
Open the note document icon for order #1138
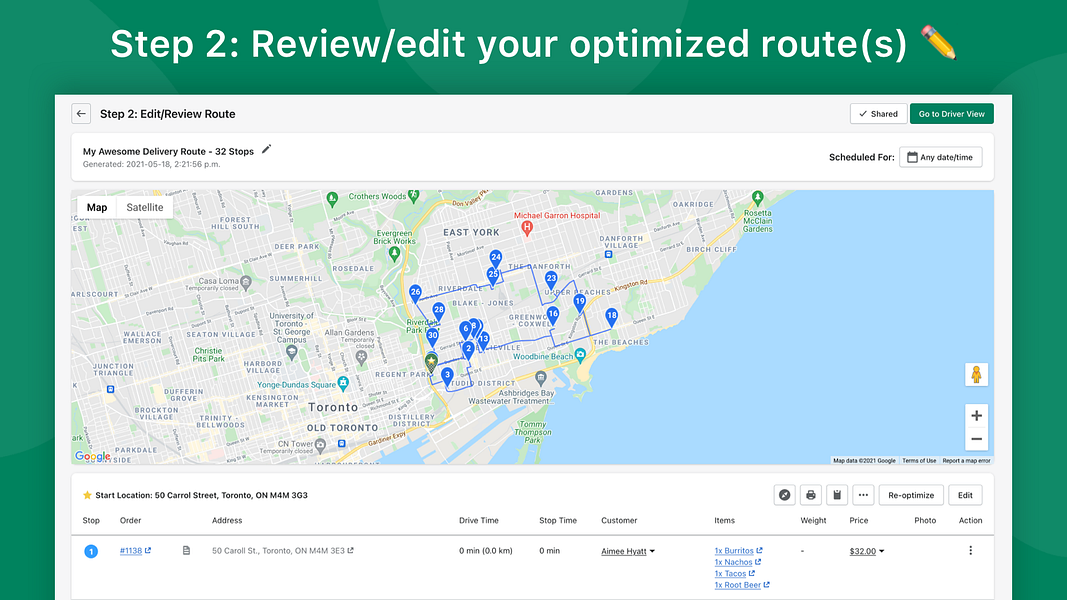pos(186,550)
